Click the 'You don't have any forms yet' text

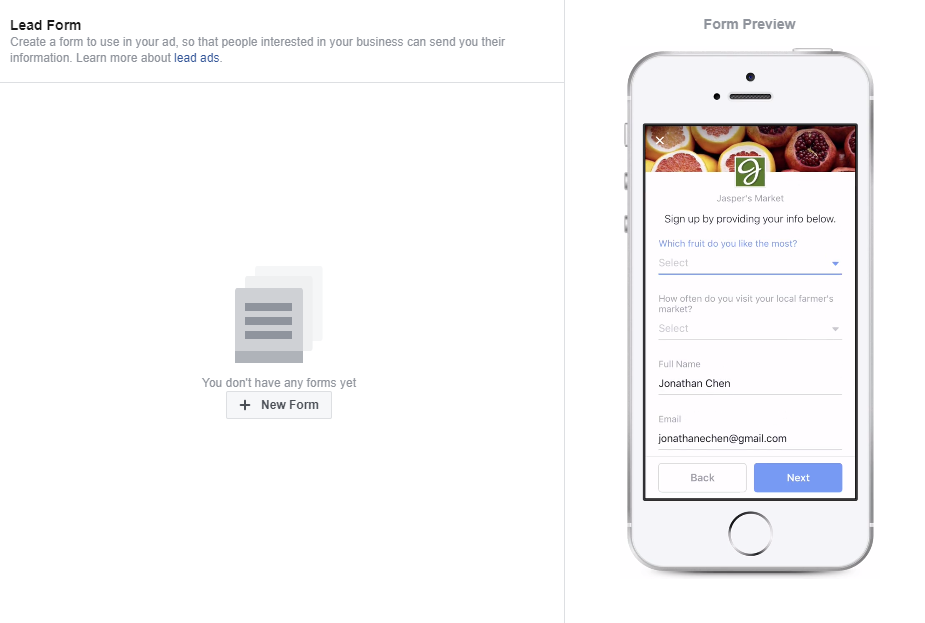(x=278, y=383)
